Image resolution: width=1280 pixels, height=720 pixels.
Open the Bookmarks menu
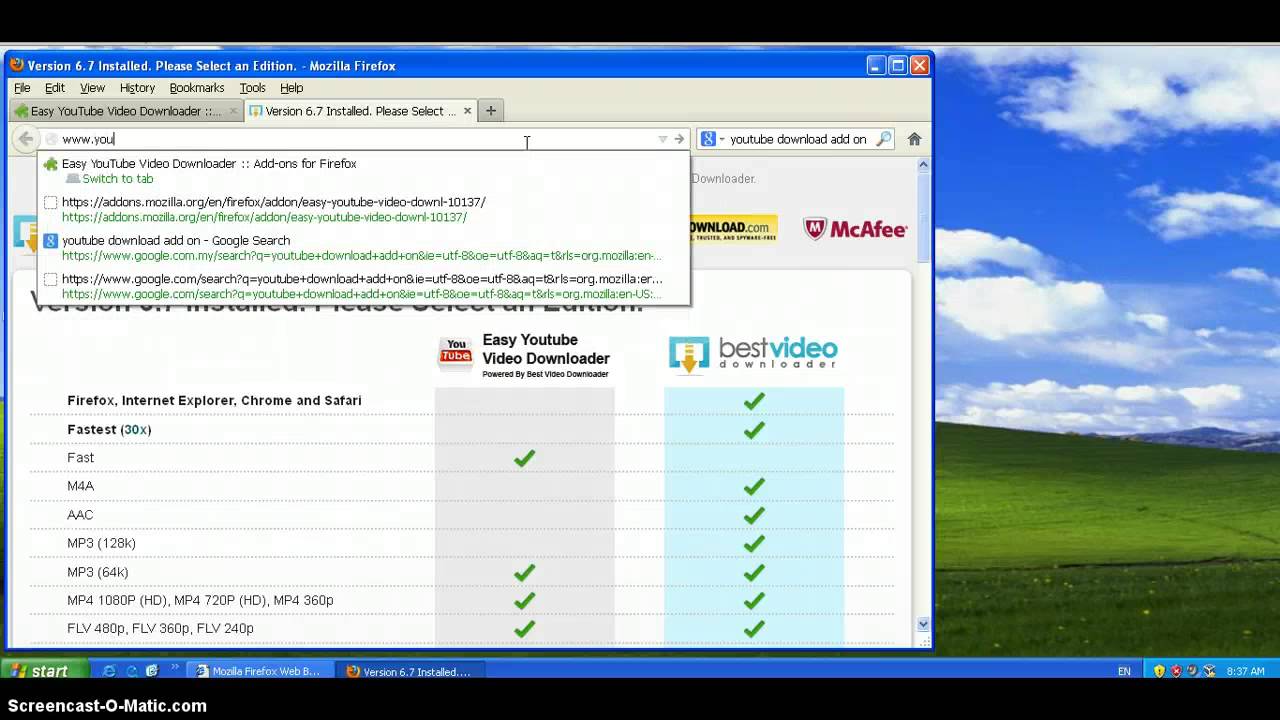click(x=197, y=88)
